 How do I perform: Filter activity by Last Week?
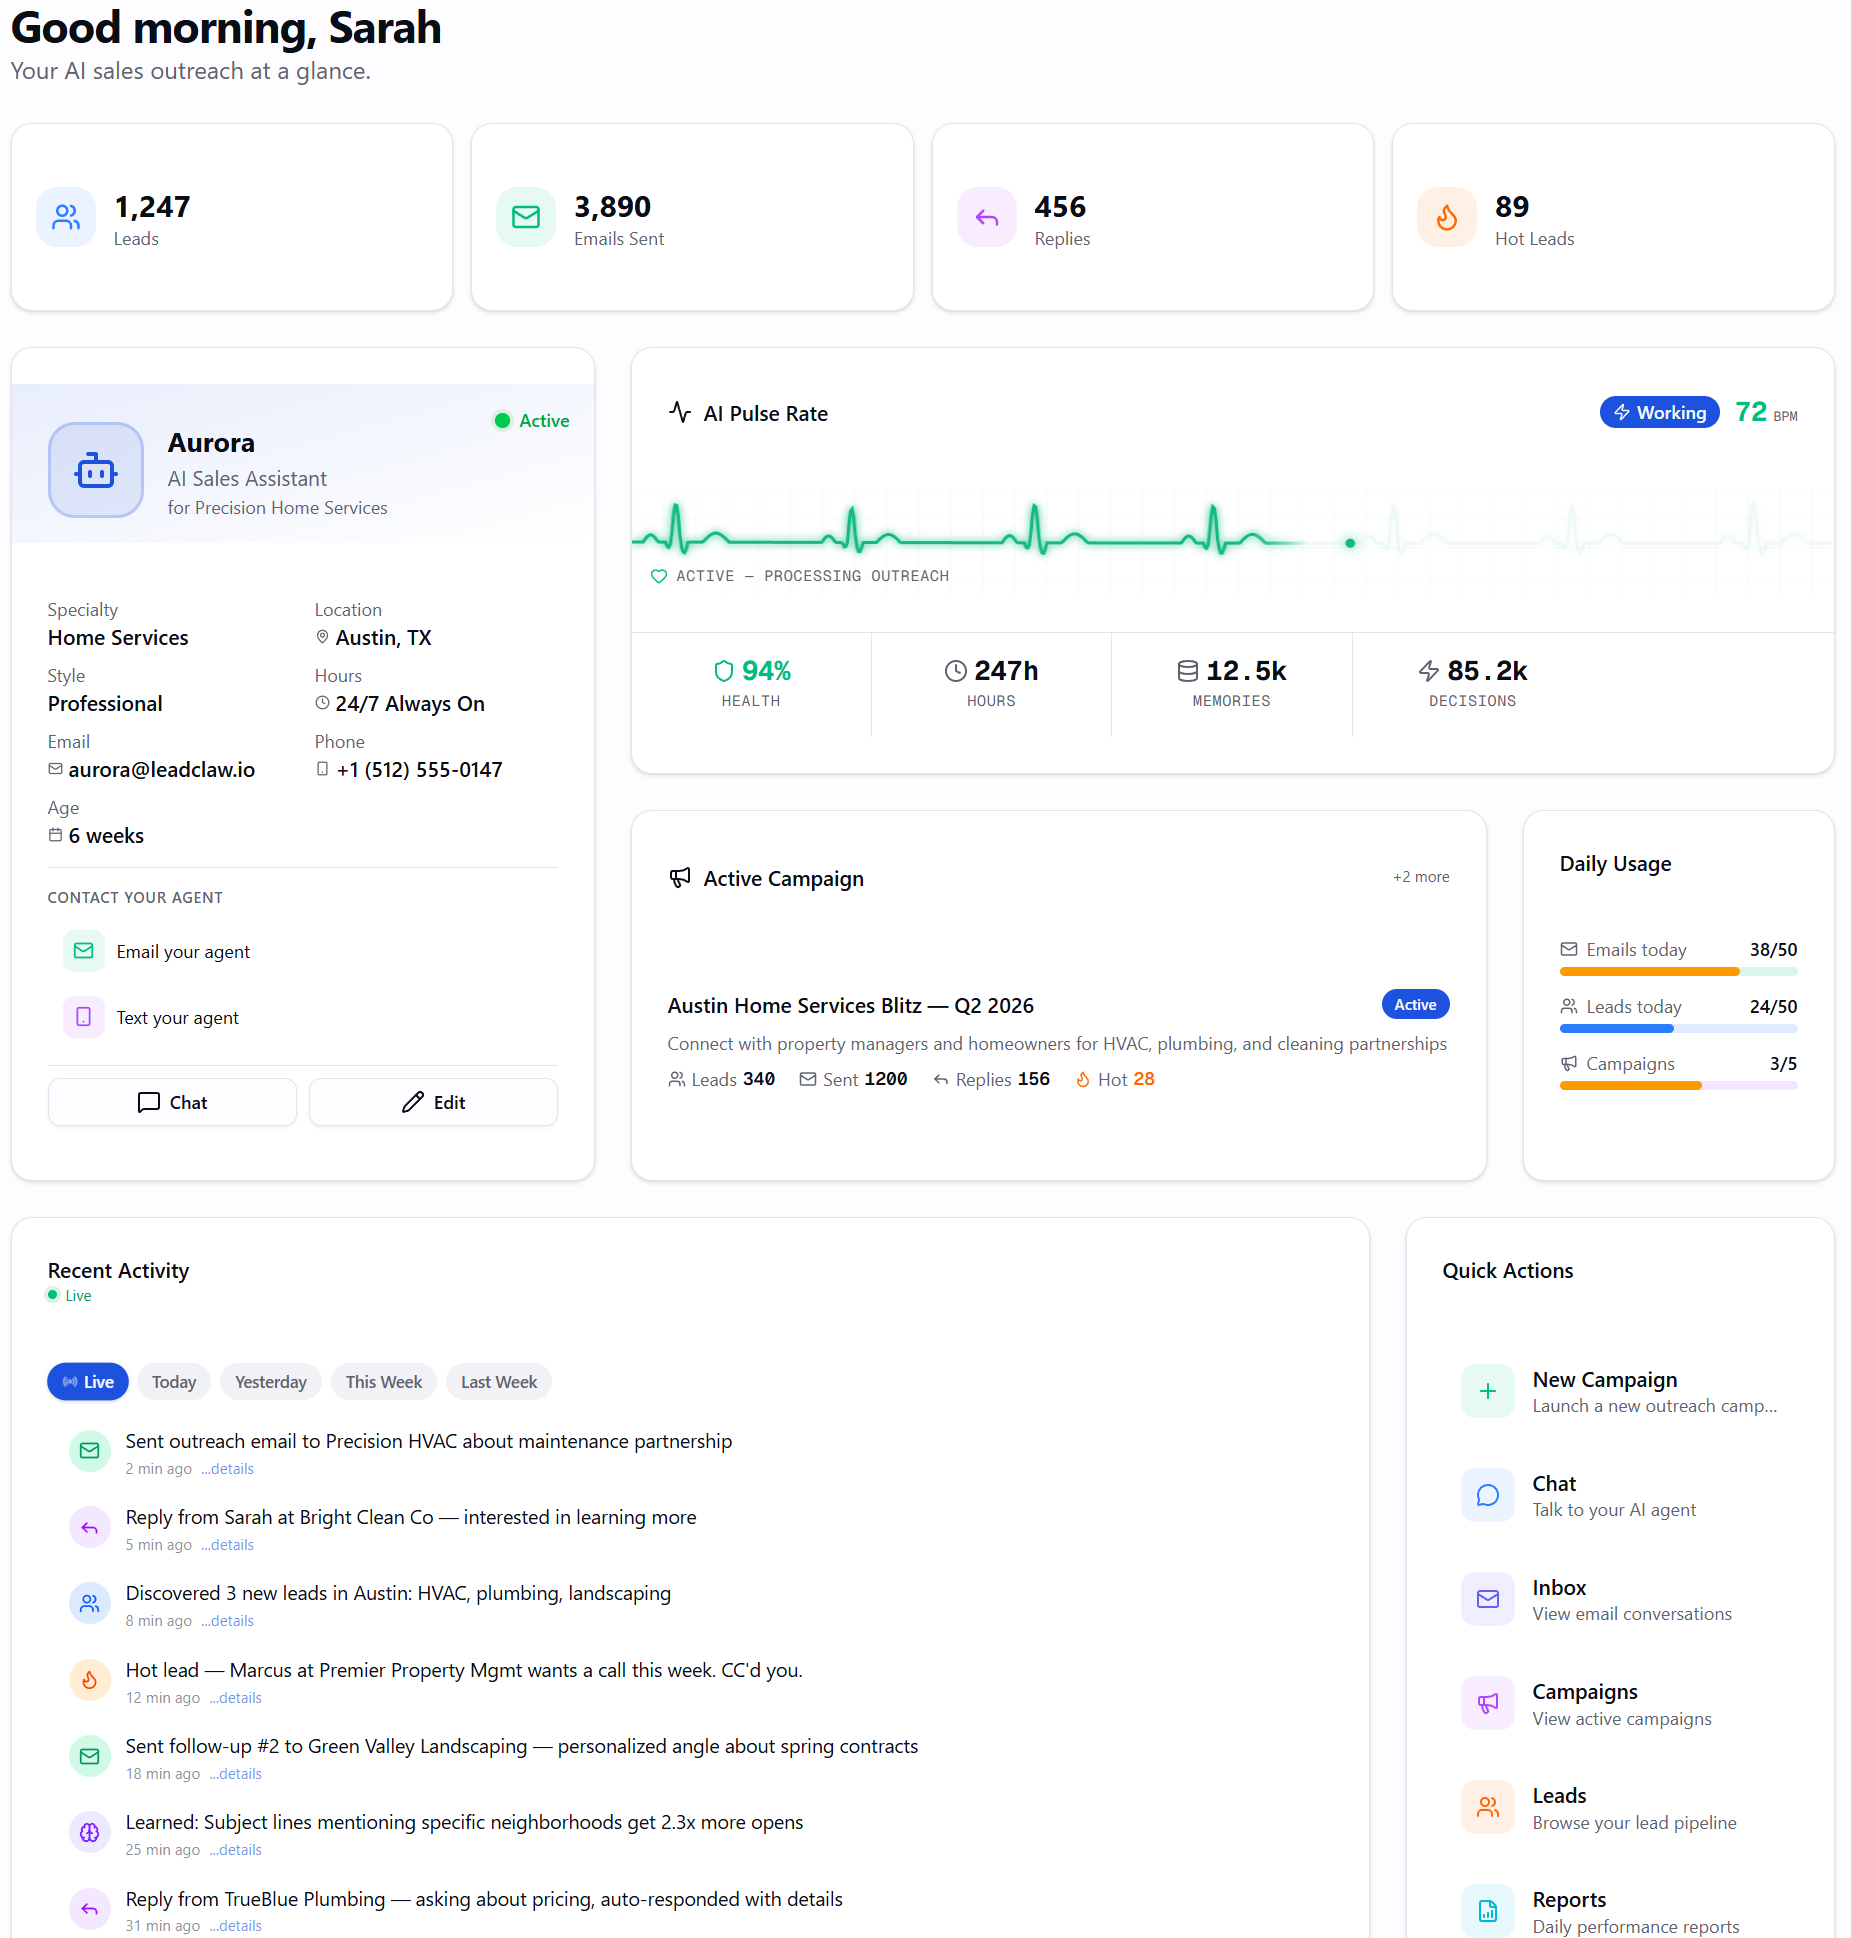click(499, 1382)
